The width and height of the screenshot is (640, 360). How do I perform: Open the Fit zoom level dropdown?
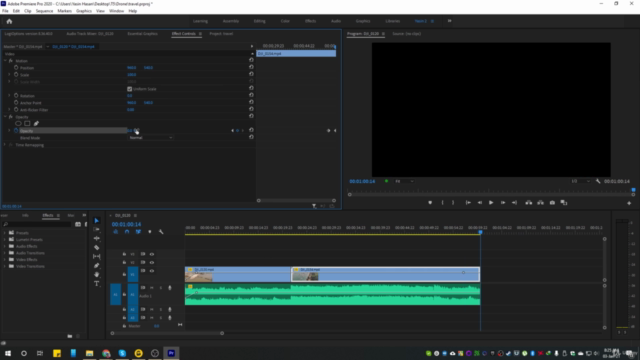pos(404,181)
